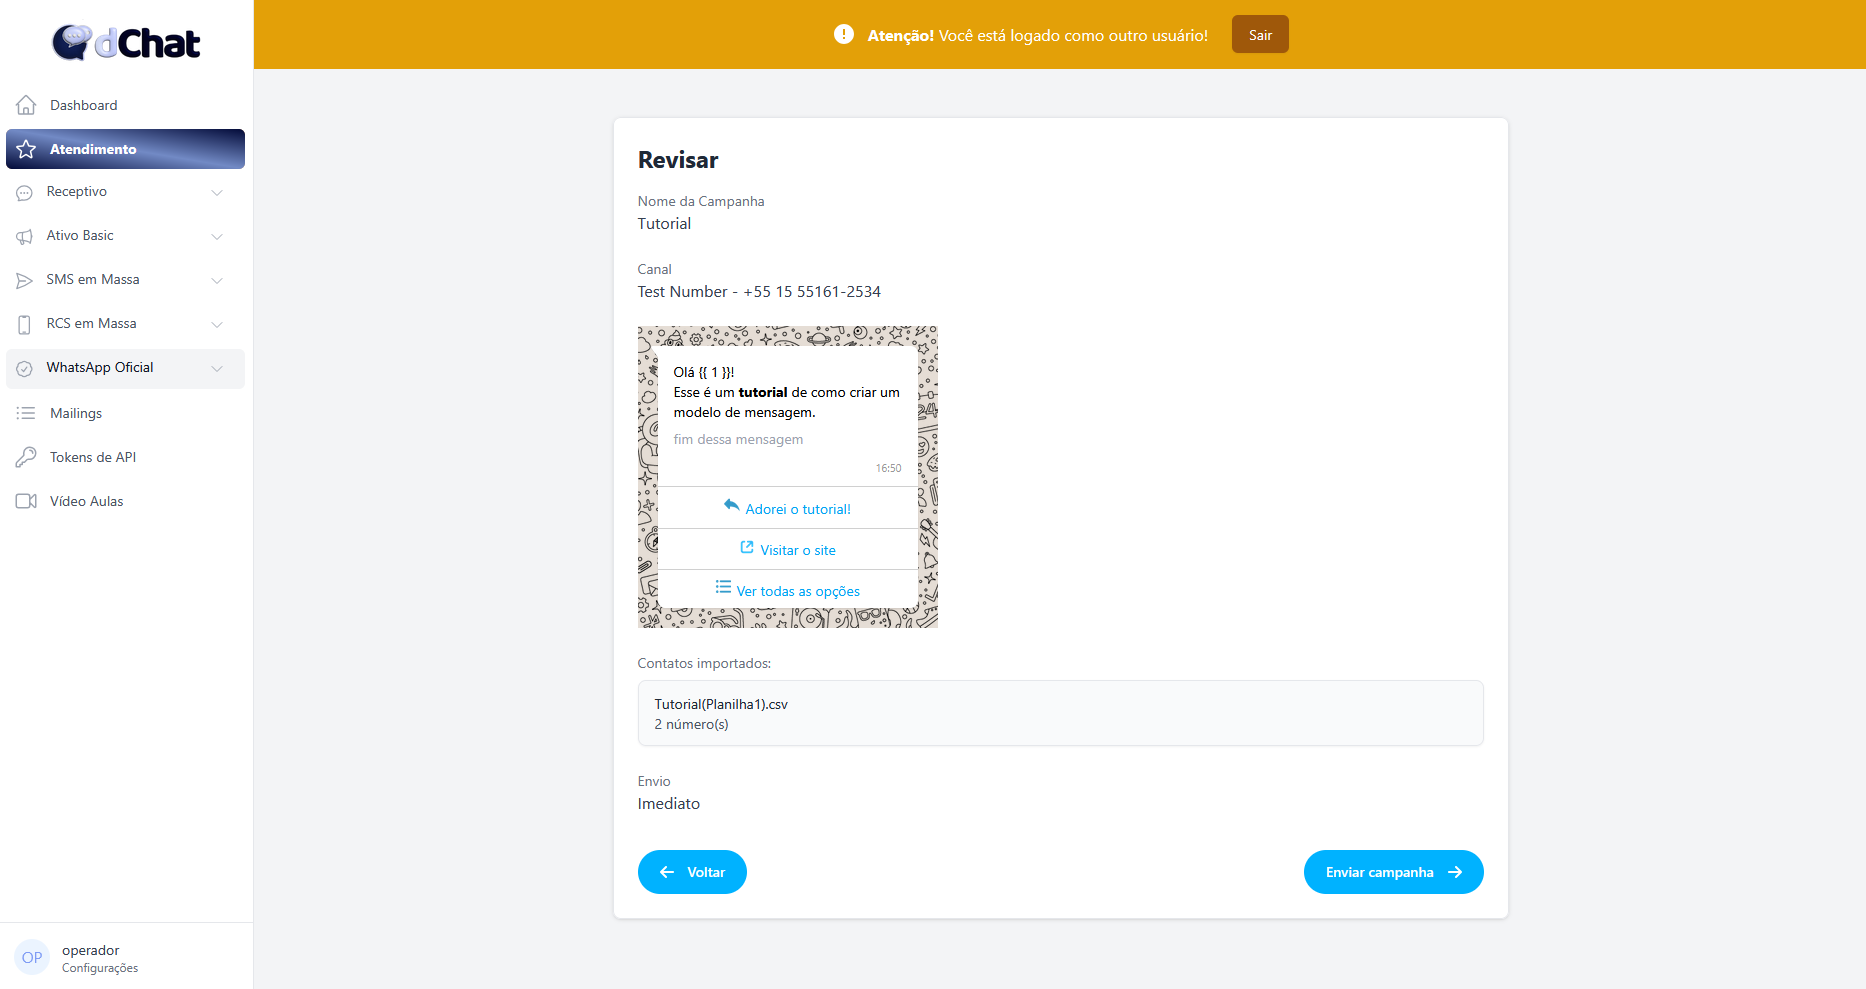
Task: Click the Receptivo chat bubble icon
Action: point(25,192)
